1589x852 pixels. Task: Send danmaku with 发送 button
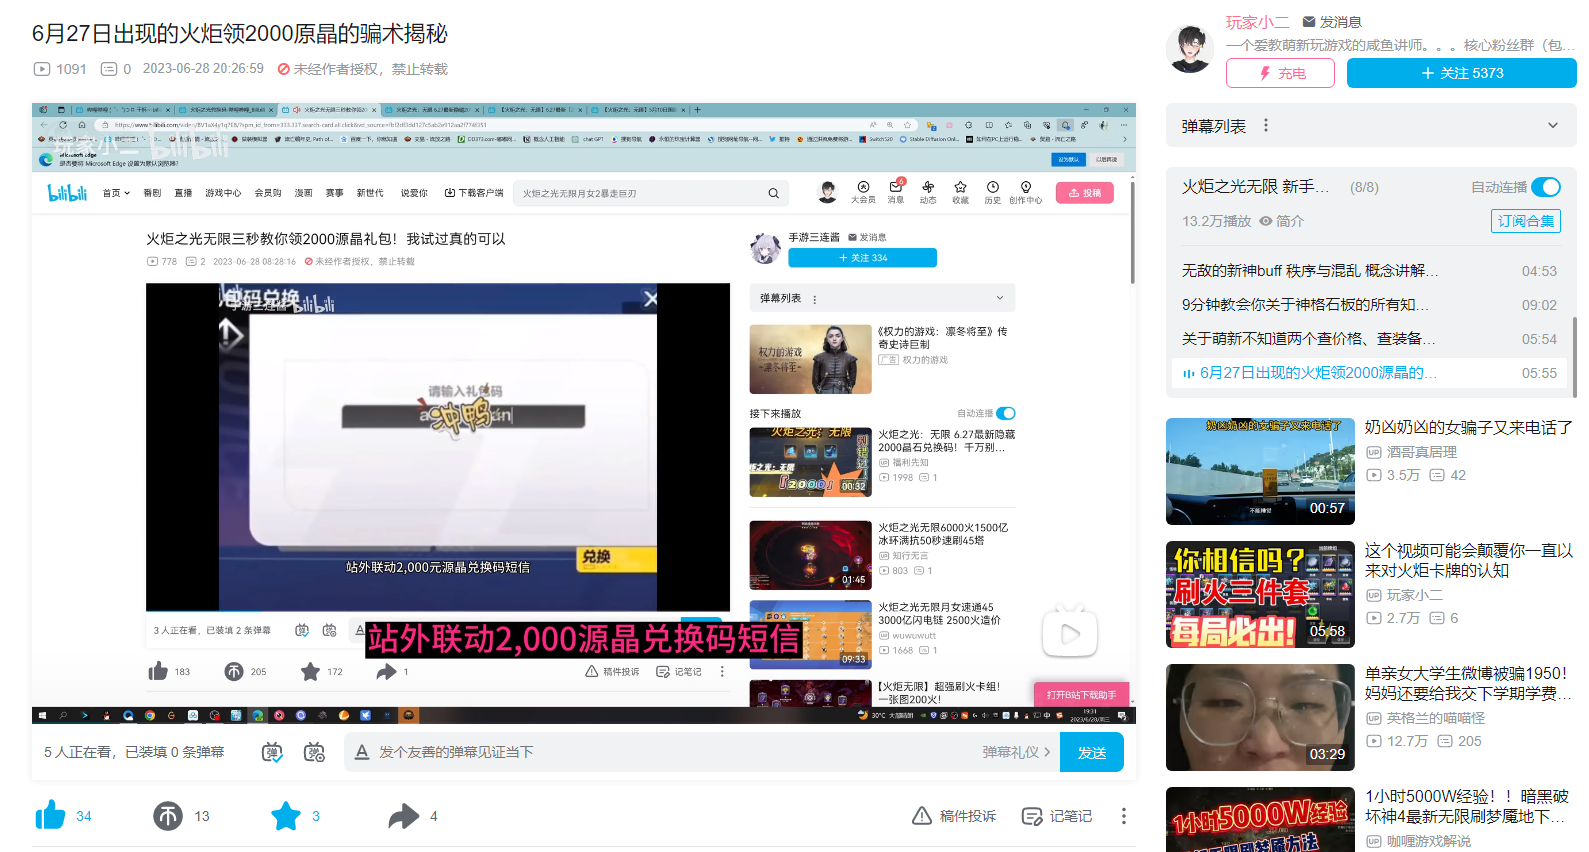(1092, 752)
